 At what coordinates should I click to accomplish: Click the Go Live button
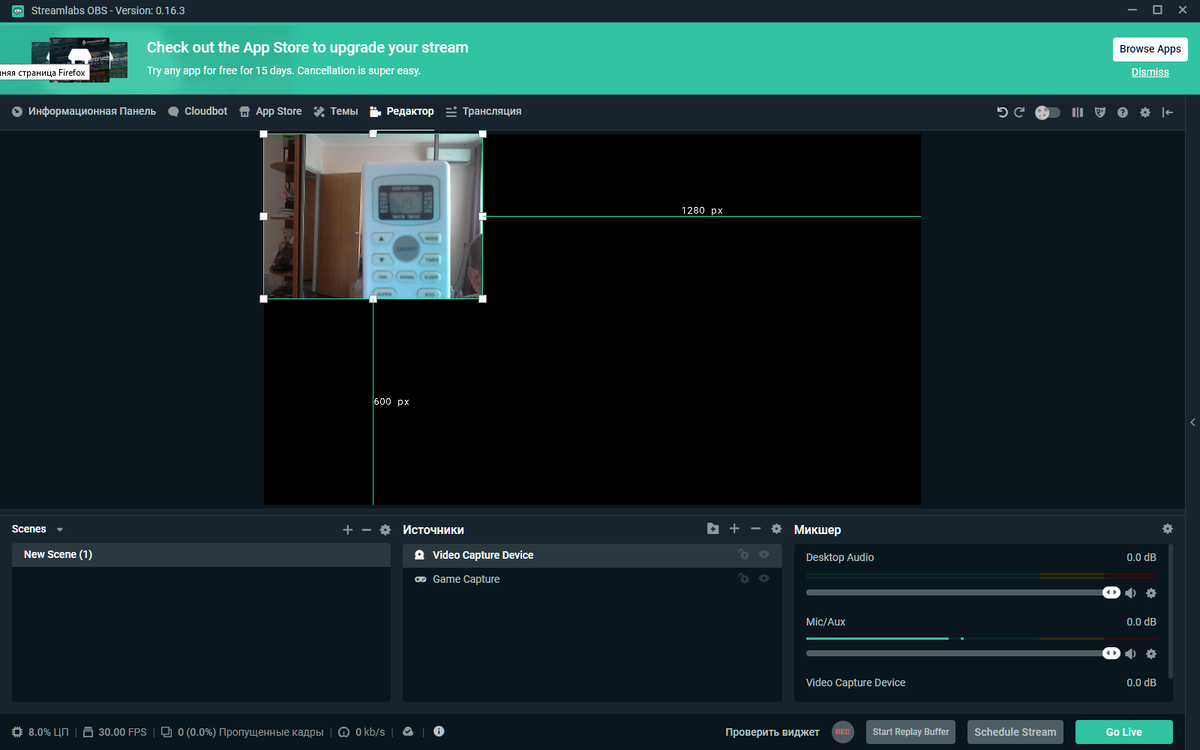tap(1123, 731)
